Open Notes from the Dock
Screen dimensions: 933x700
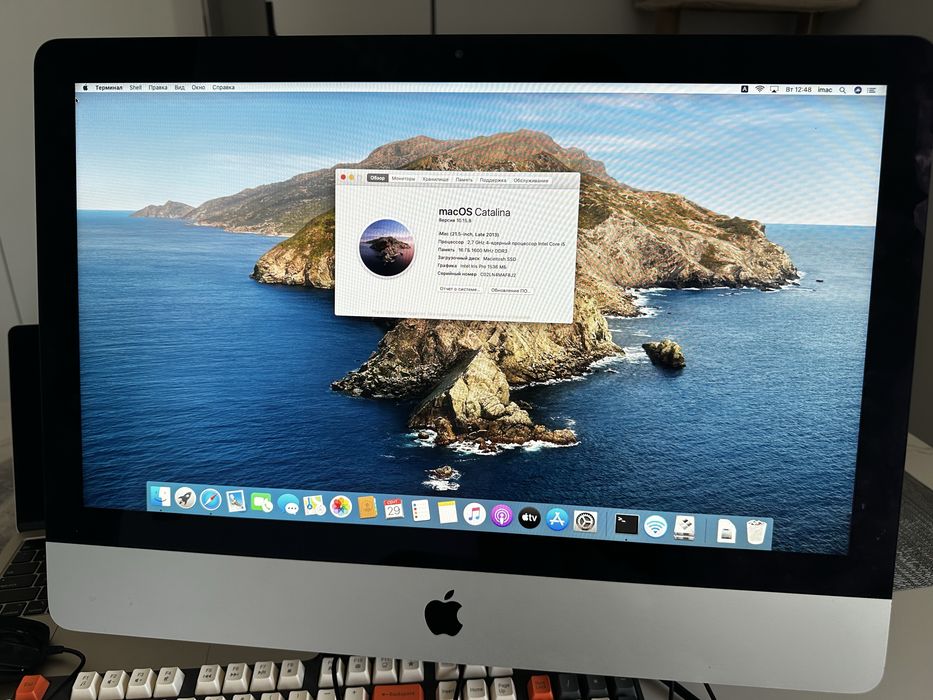(447, 512)
